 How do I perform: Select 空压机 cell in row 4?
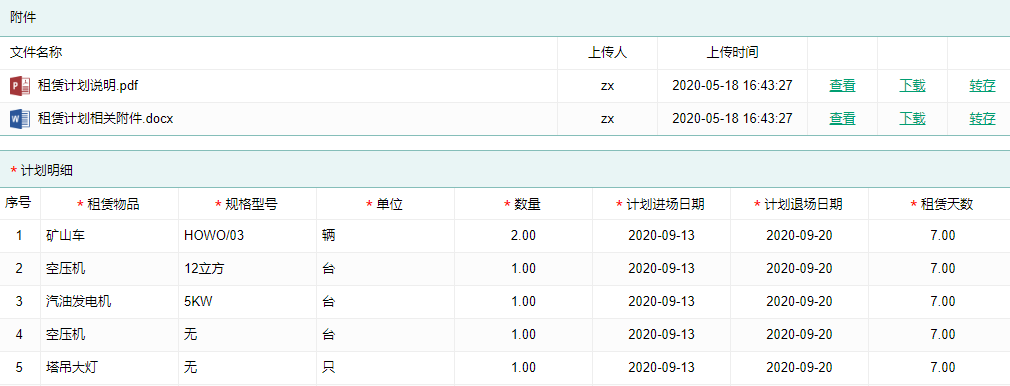pos(110,334)
